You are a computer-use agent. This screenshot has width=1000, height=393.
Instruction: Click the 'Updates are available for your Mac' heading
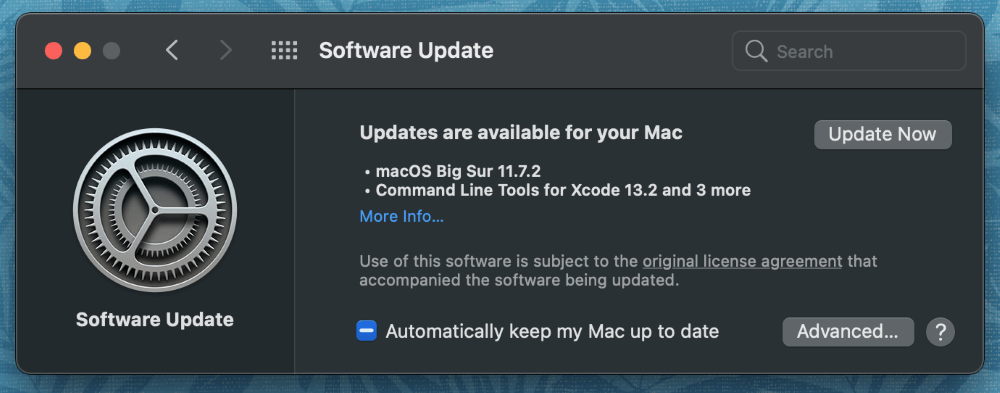(x=521, y=133)
